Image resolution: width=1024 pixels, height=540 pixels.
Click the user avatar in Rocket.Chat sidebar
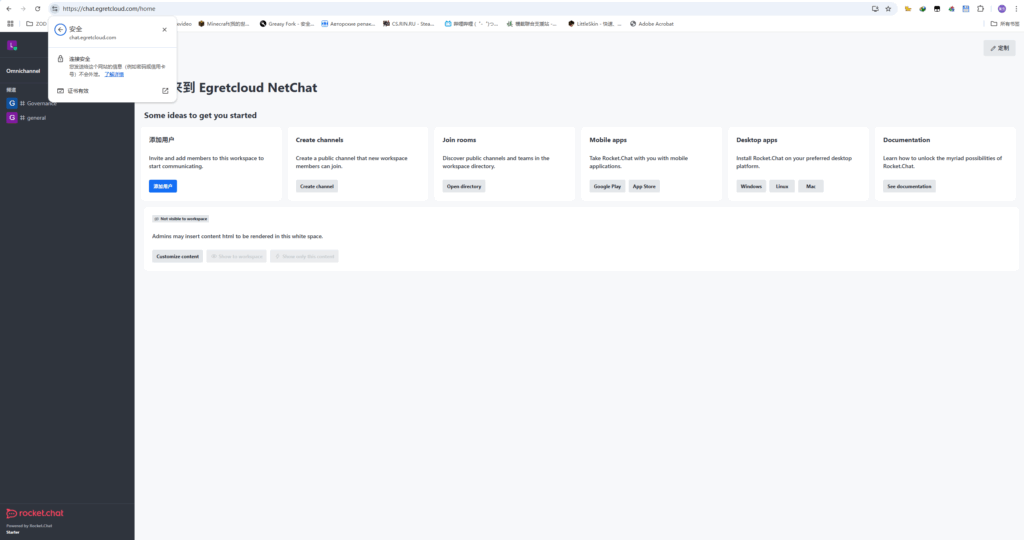point(12,46)
